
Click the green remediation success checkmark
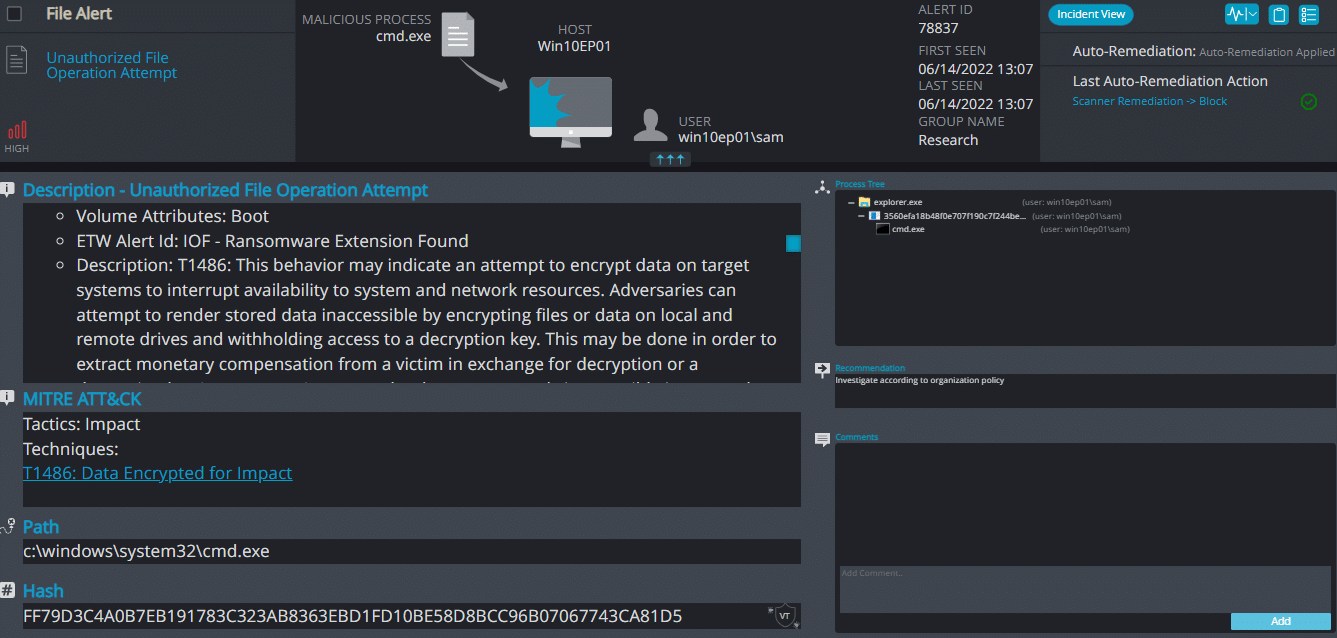(1308, 101)
